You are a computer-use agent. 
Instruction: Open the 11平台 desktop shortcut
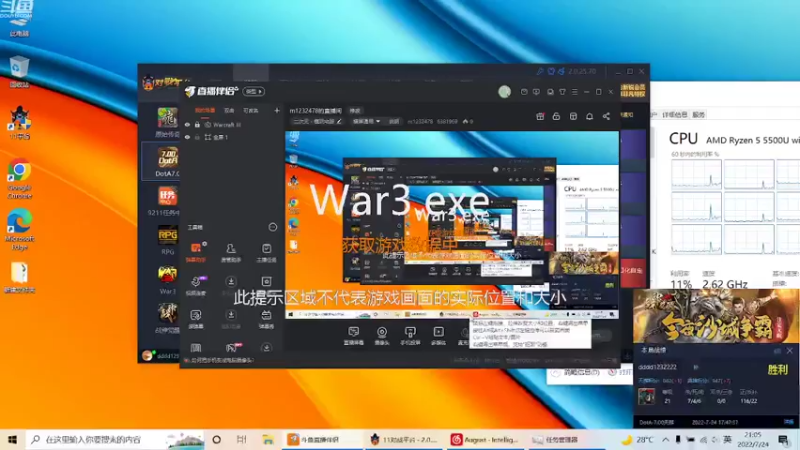(19, 122)
